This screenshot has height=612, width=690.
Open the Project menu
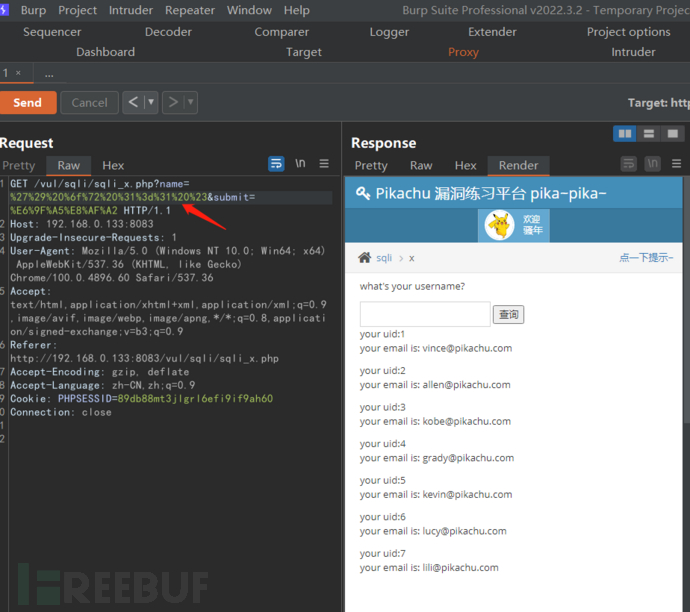(x=77, y=10)
